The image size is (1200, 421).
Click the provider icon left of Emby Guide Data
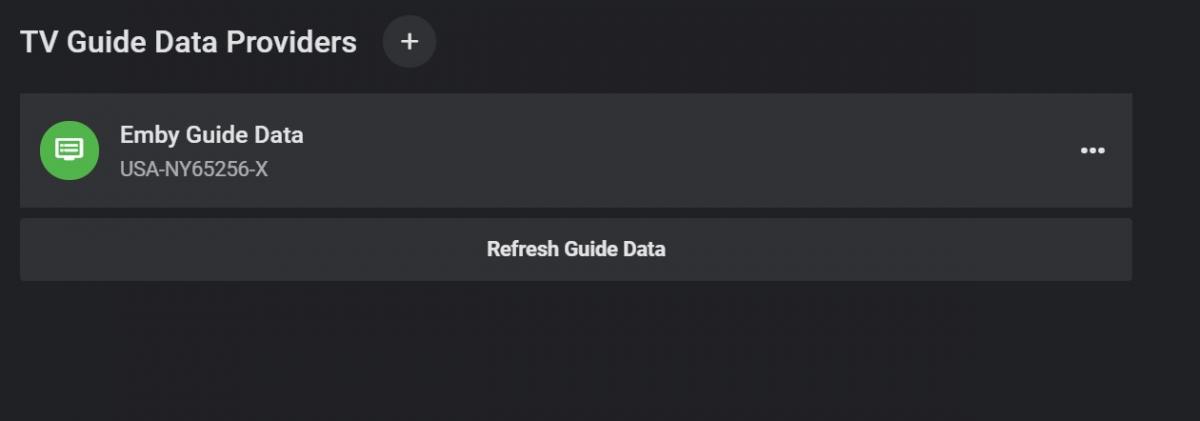69,150
